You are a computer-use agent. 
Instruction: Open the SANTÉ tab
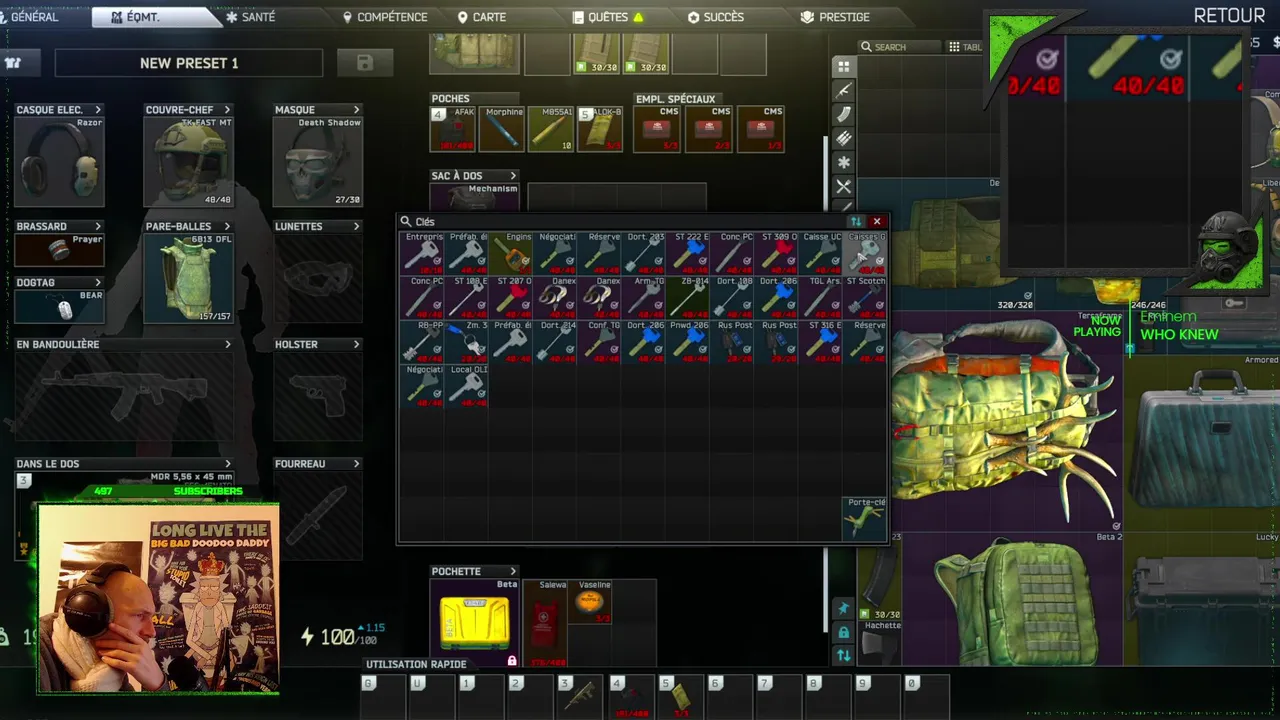[250, 17]
